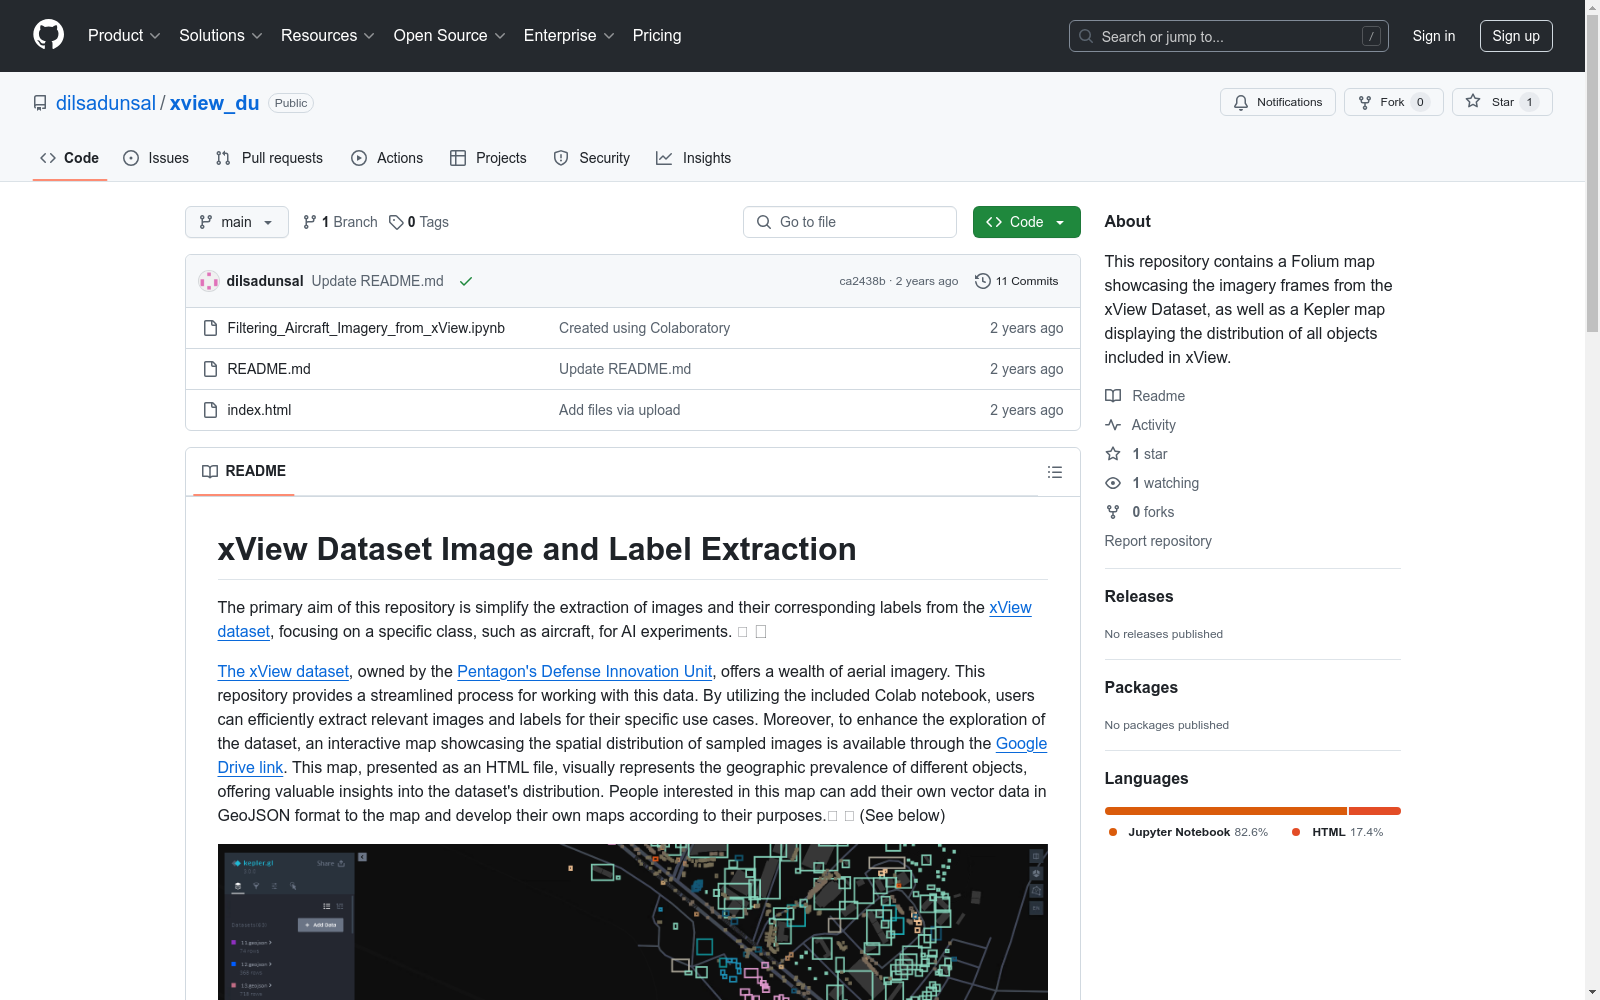Open the 0 Tags link
1600x1000 pixels.
(419, 222)
